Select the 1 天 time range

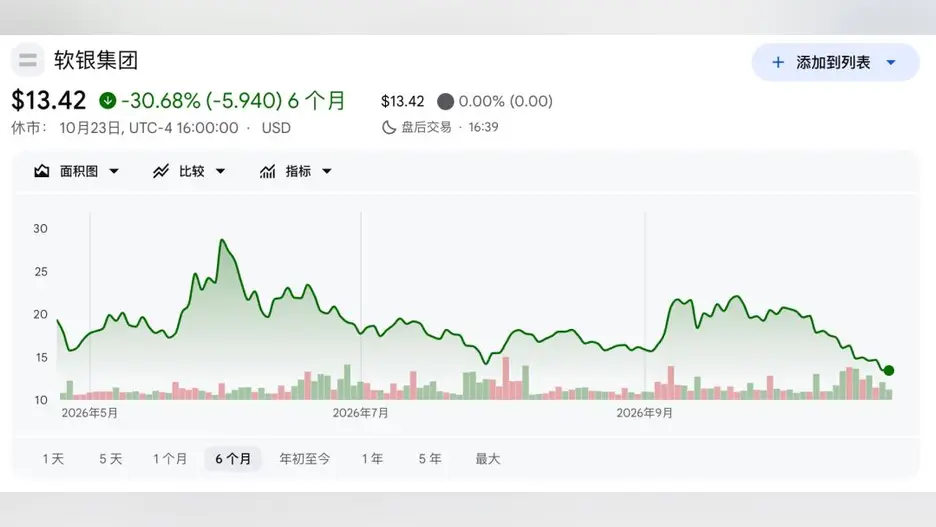click(x=53, y=458)
